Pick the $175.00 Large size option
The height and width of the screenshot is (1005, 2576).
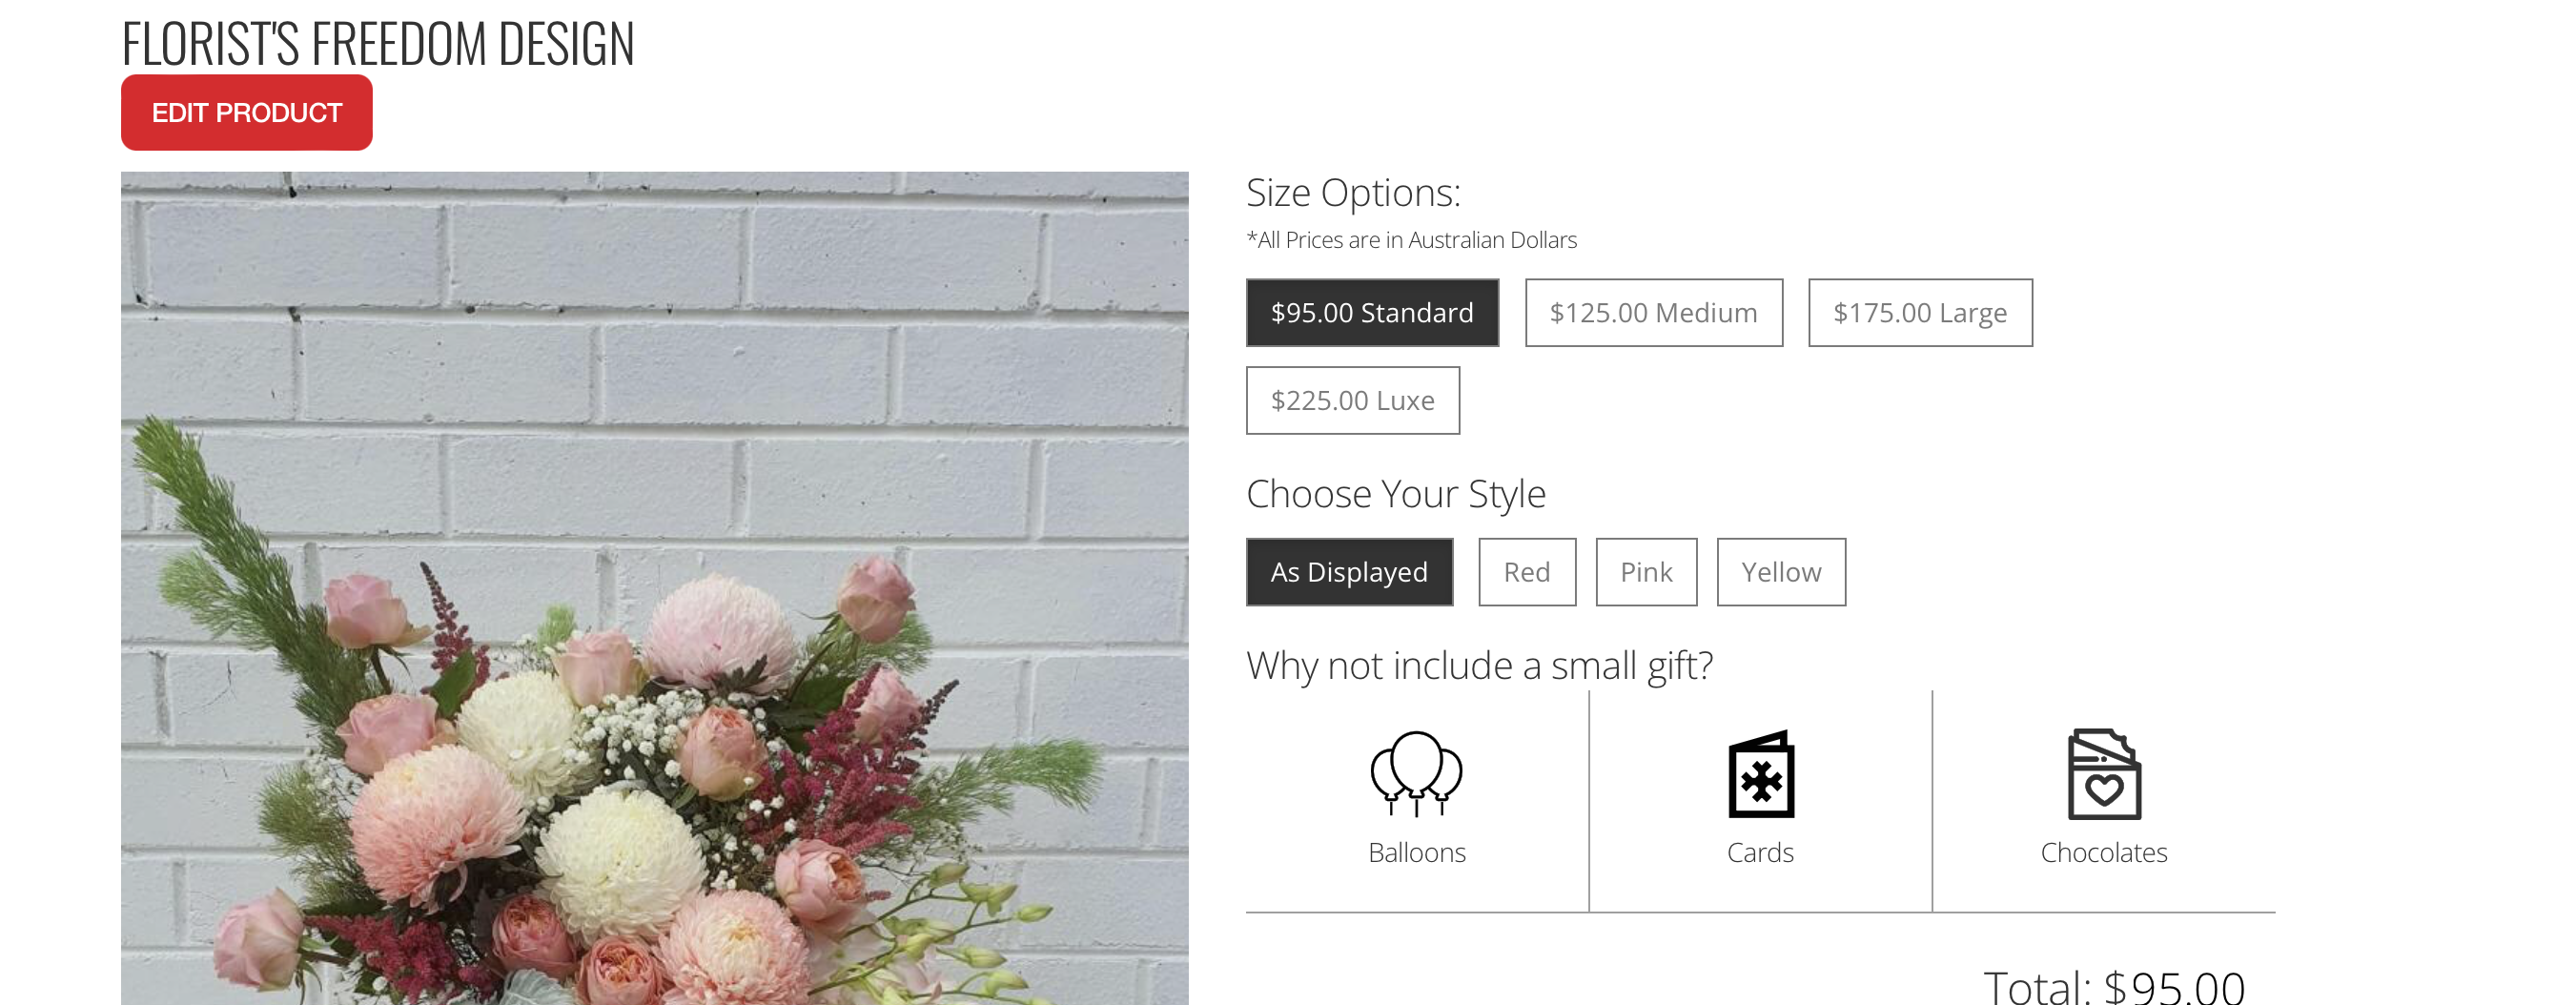point(1920,313)
